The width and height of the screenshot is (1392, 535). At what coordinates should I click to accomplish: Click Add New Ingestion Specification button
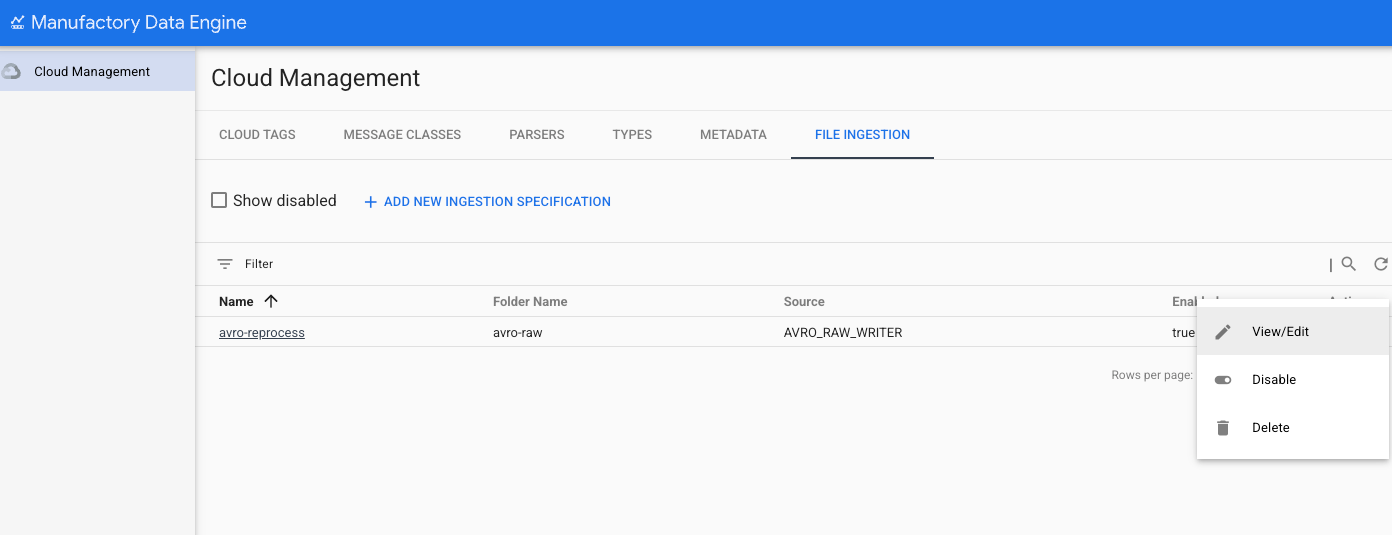[x=497, y=202]
